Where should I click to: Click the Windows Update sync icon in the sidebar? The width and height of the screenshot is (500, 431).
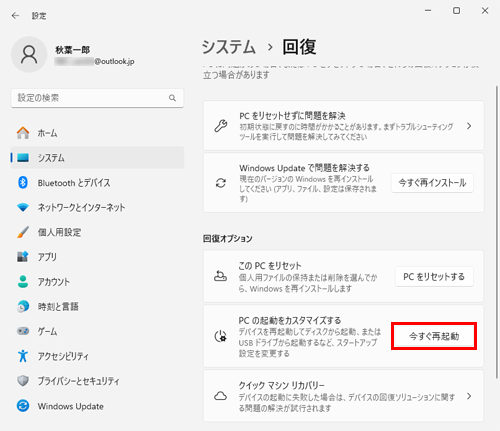click(x=23, y=406)
